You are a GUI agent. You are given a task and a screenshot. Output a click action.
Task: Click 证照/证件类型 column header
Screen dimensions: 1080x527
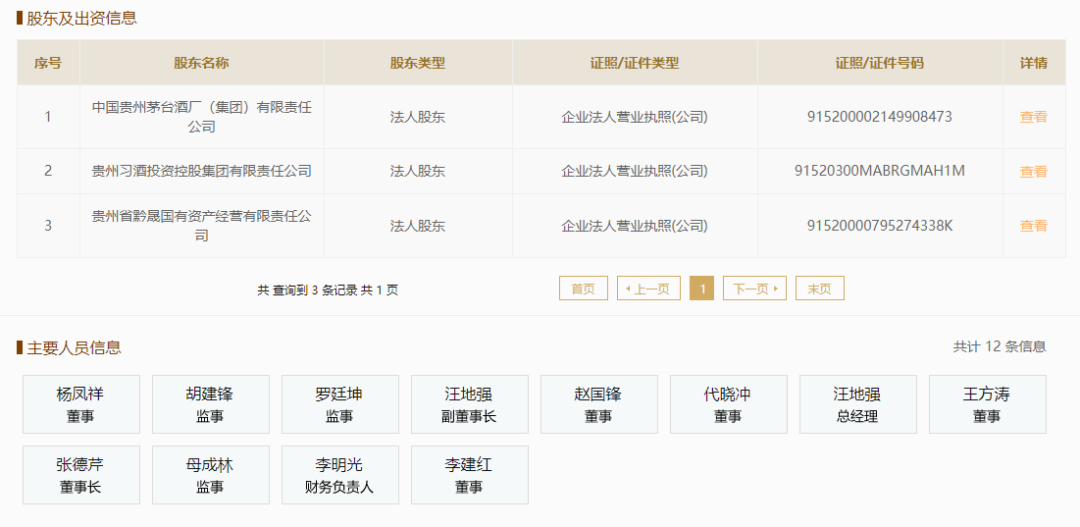[x=635, y=63]
